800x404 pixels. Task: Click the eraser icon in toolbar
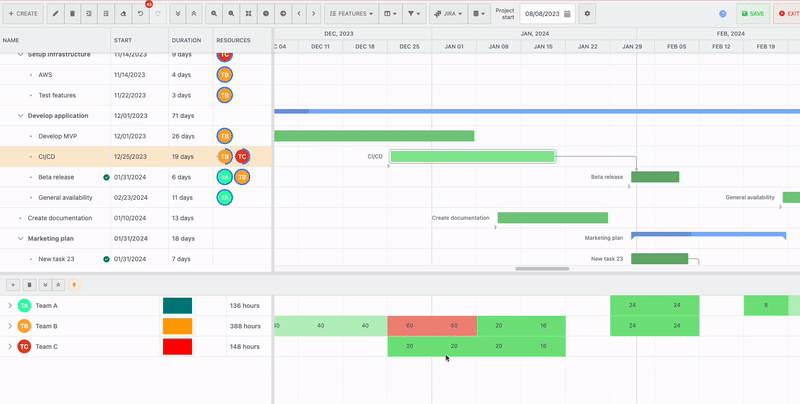coord(122,14)
